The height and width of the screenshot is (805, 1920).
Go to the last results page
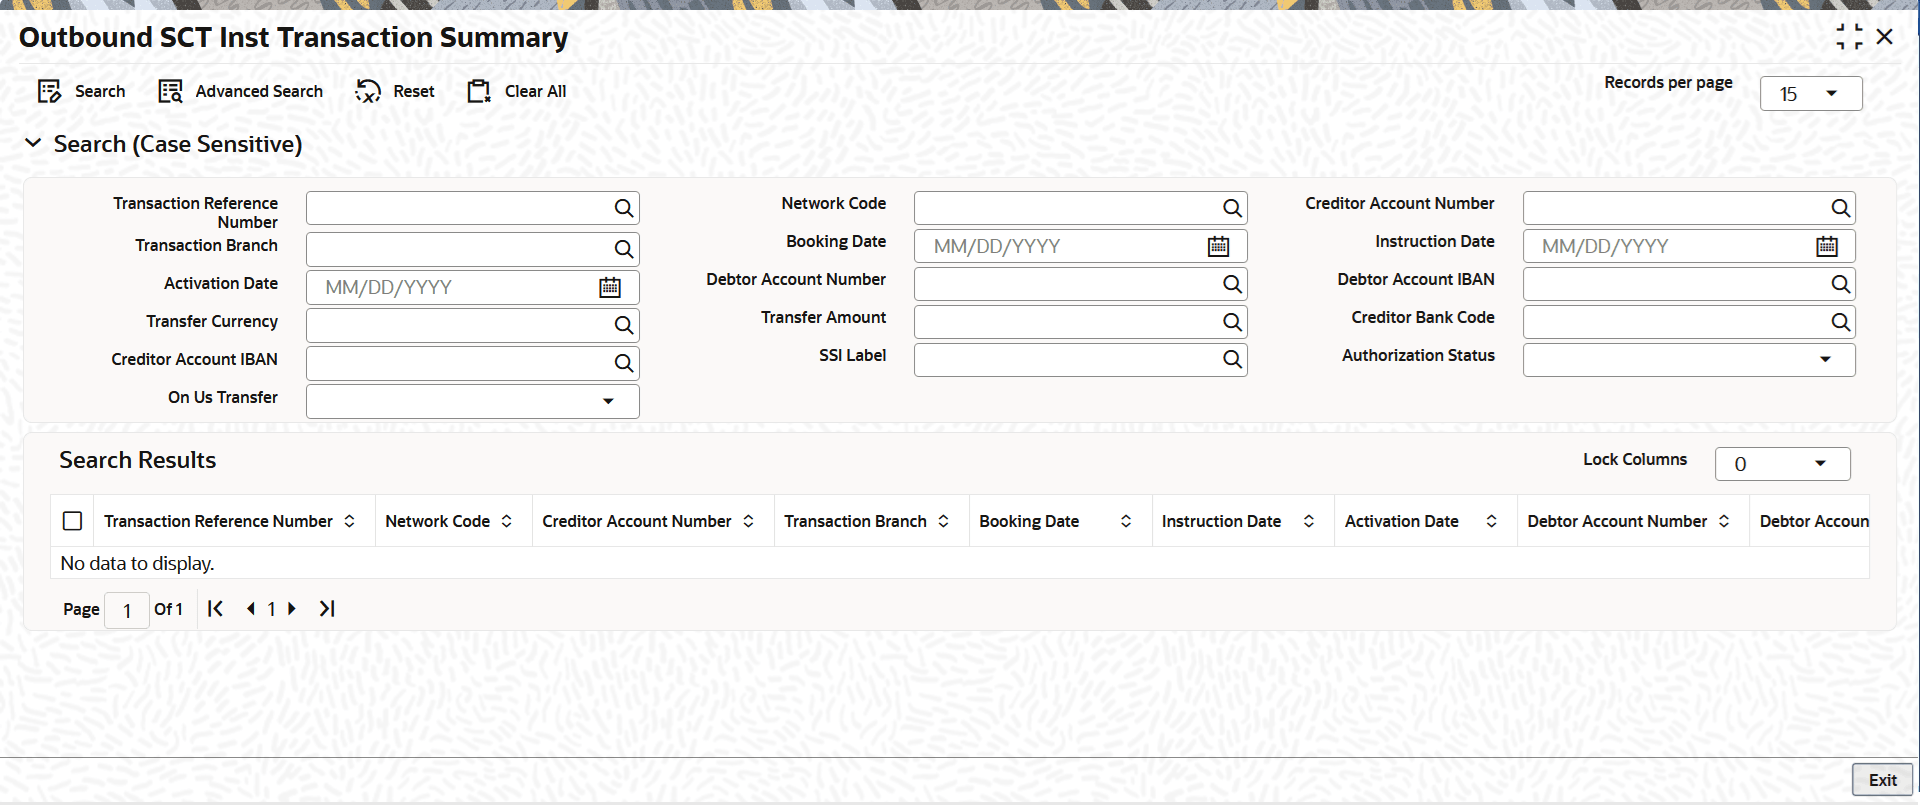327,608
